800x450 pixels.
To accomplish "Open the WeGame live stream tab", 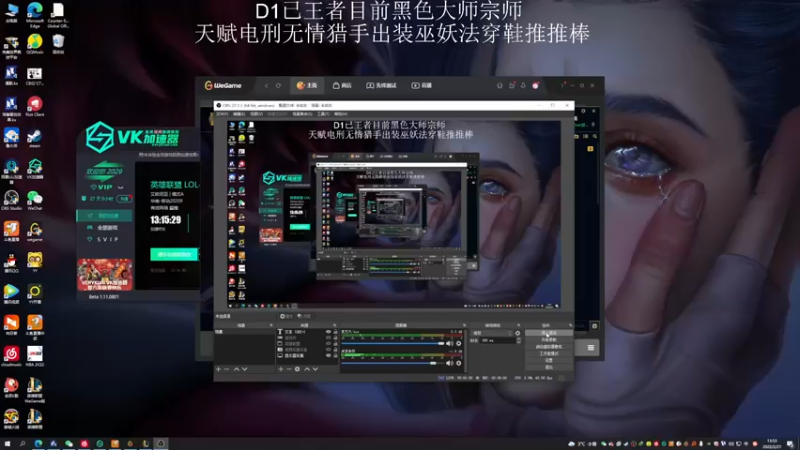I will coord(421,86).
